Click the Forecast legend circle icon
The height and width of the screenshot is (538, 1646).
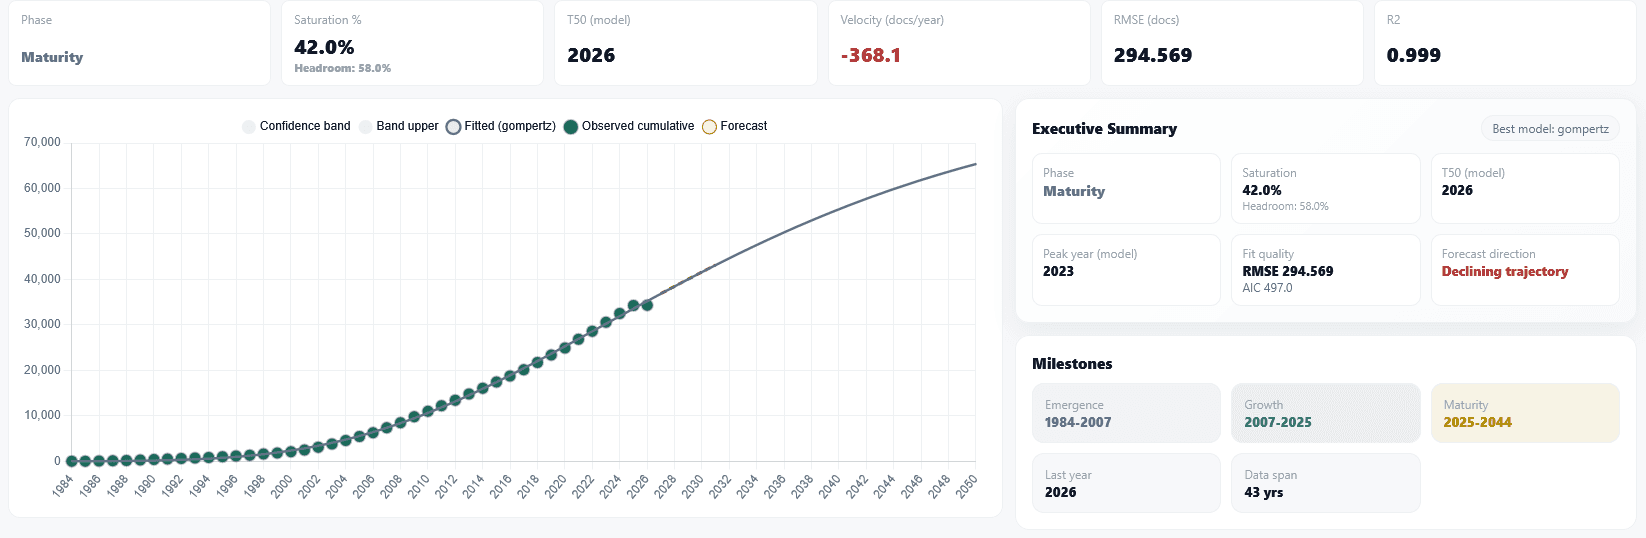point(709,127)
